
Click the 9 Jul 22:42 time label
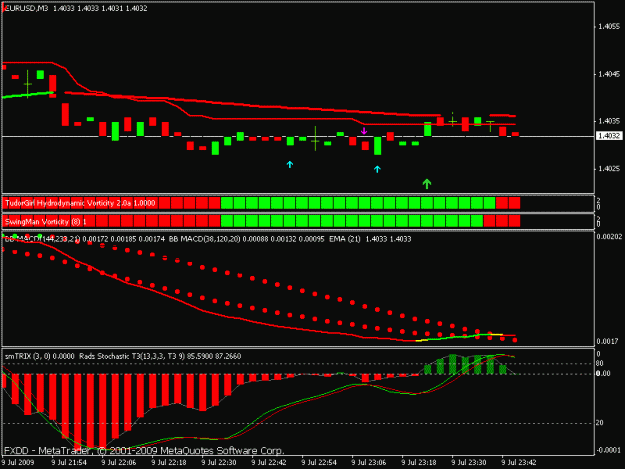point(269,463)
